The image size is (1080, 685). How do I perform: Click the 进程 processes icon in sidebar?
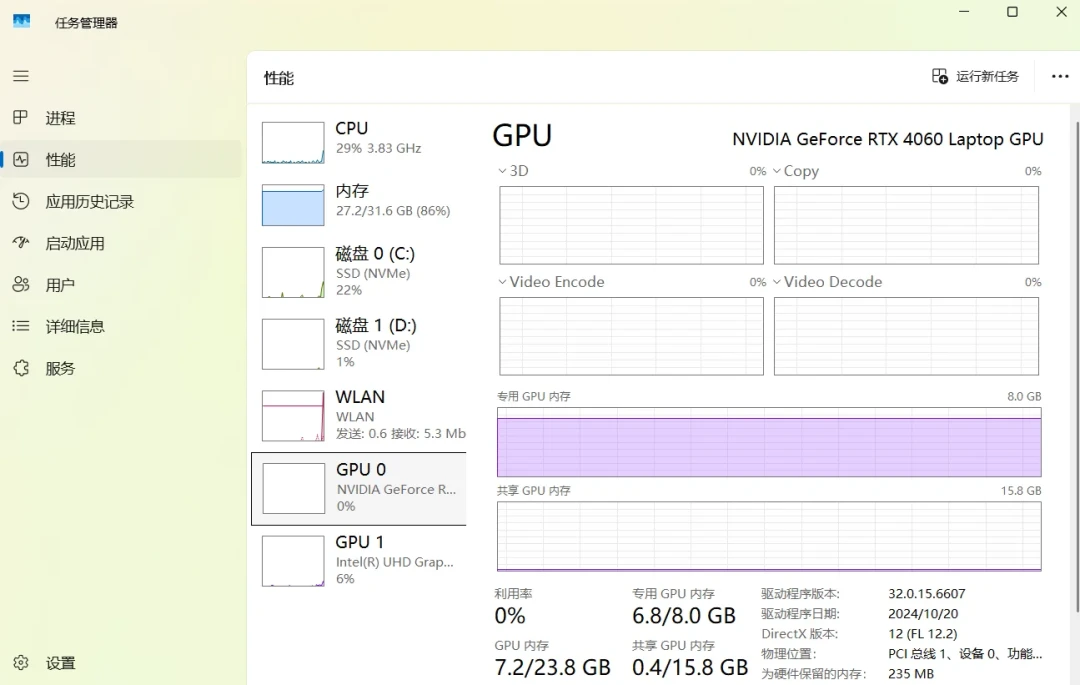click(x=21, y=118)
